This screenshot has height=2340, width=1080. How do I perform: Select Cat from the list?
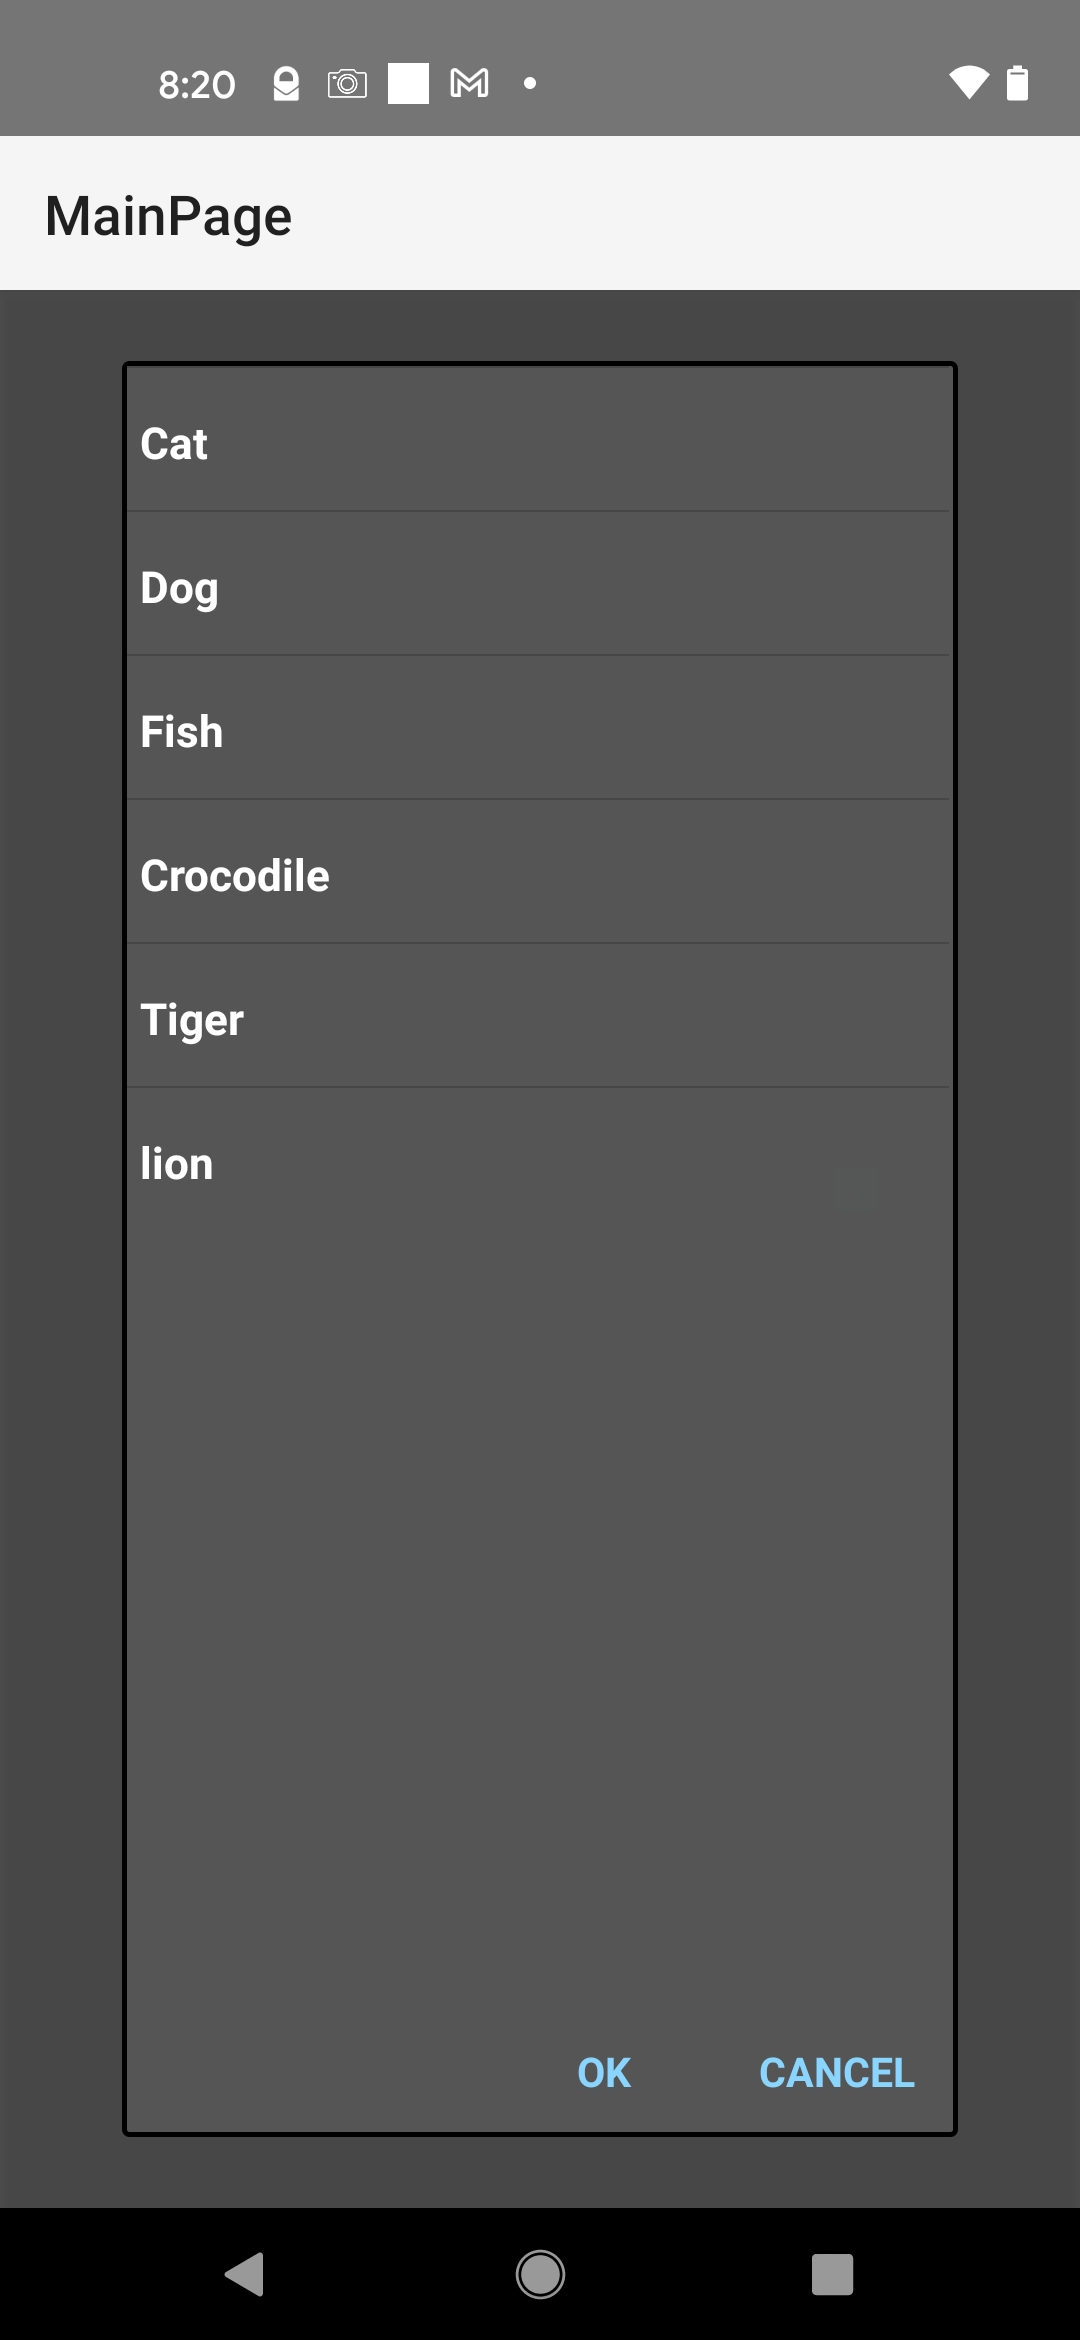tap(538, 444)
